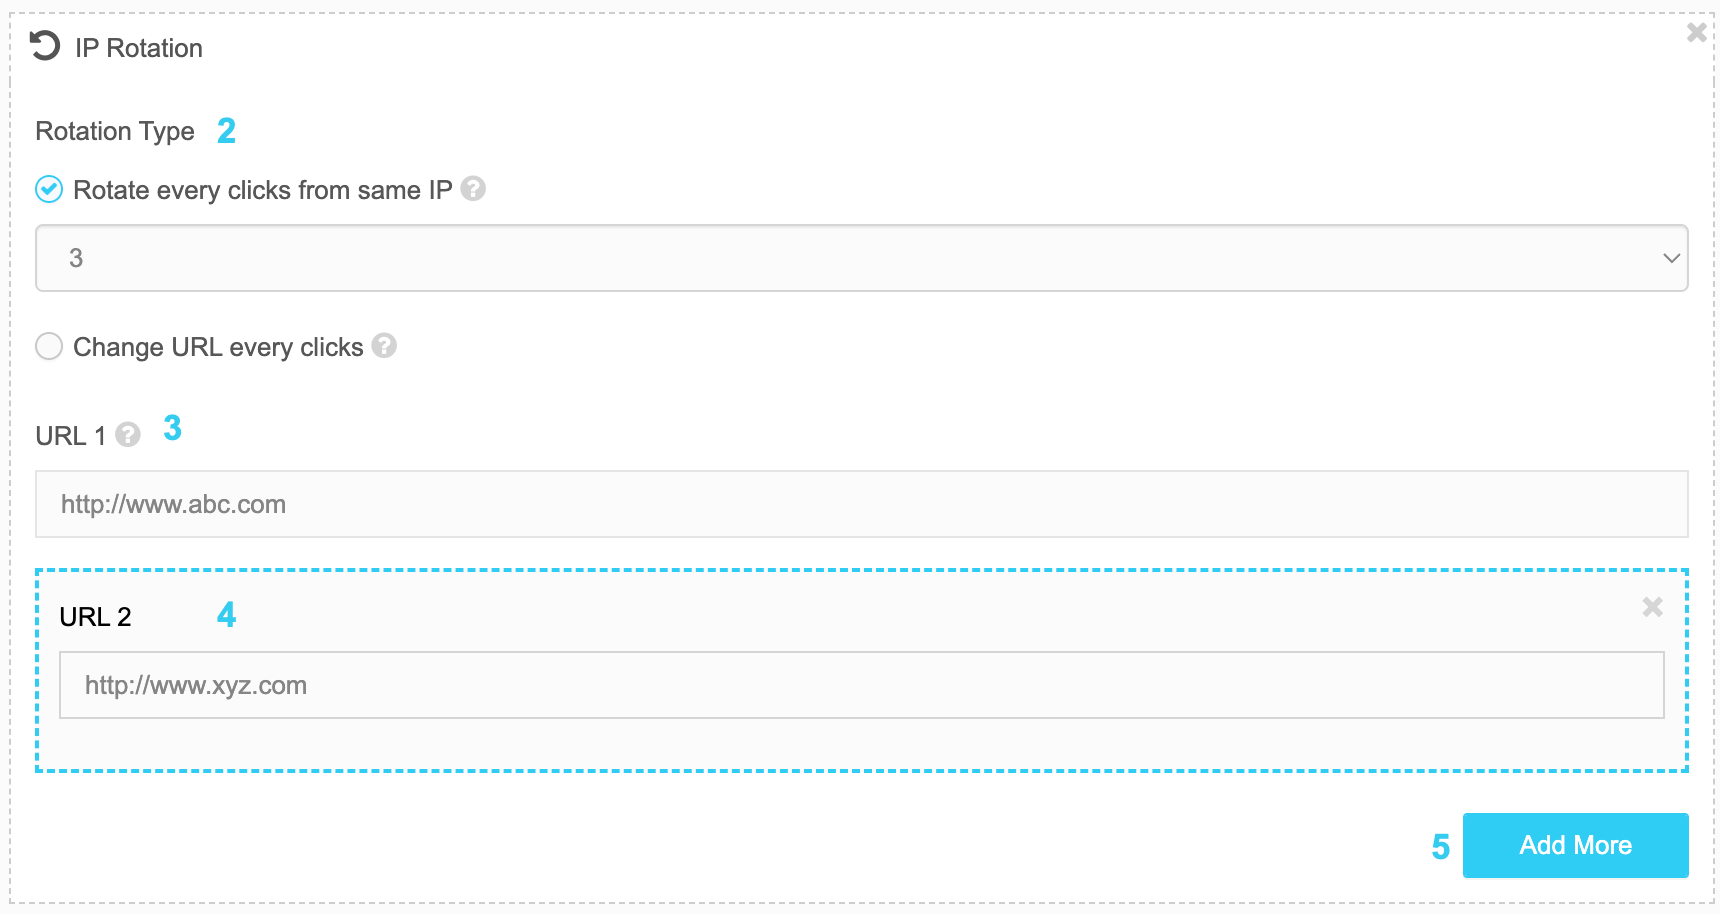1720x914 pixels.
Task: Click the Rotation Type label
Action: [115, 131]
